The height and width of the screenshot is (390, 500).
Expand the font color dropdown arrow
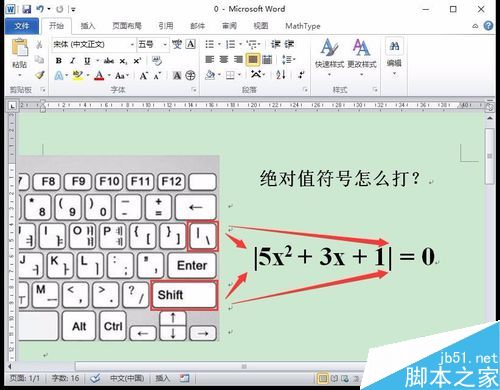pos(109,76)
